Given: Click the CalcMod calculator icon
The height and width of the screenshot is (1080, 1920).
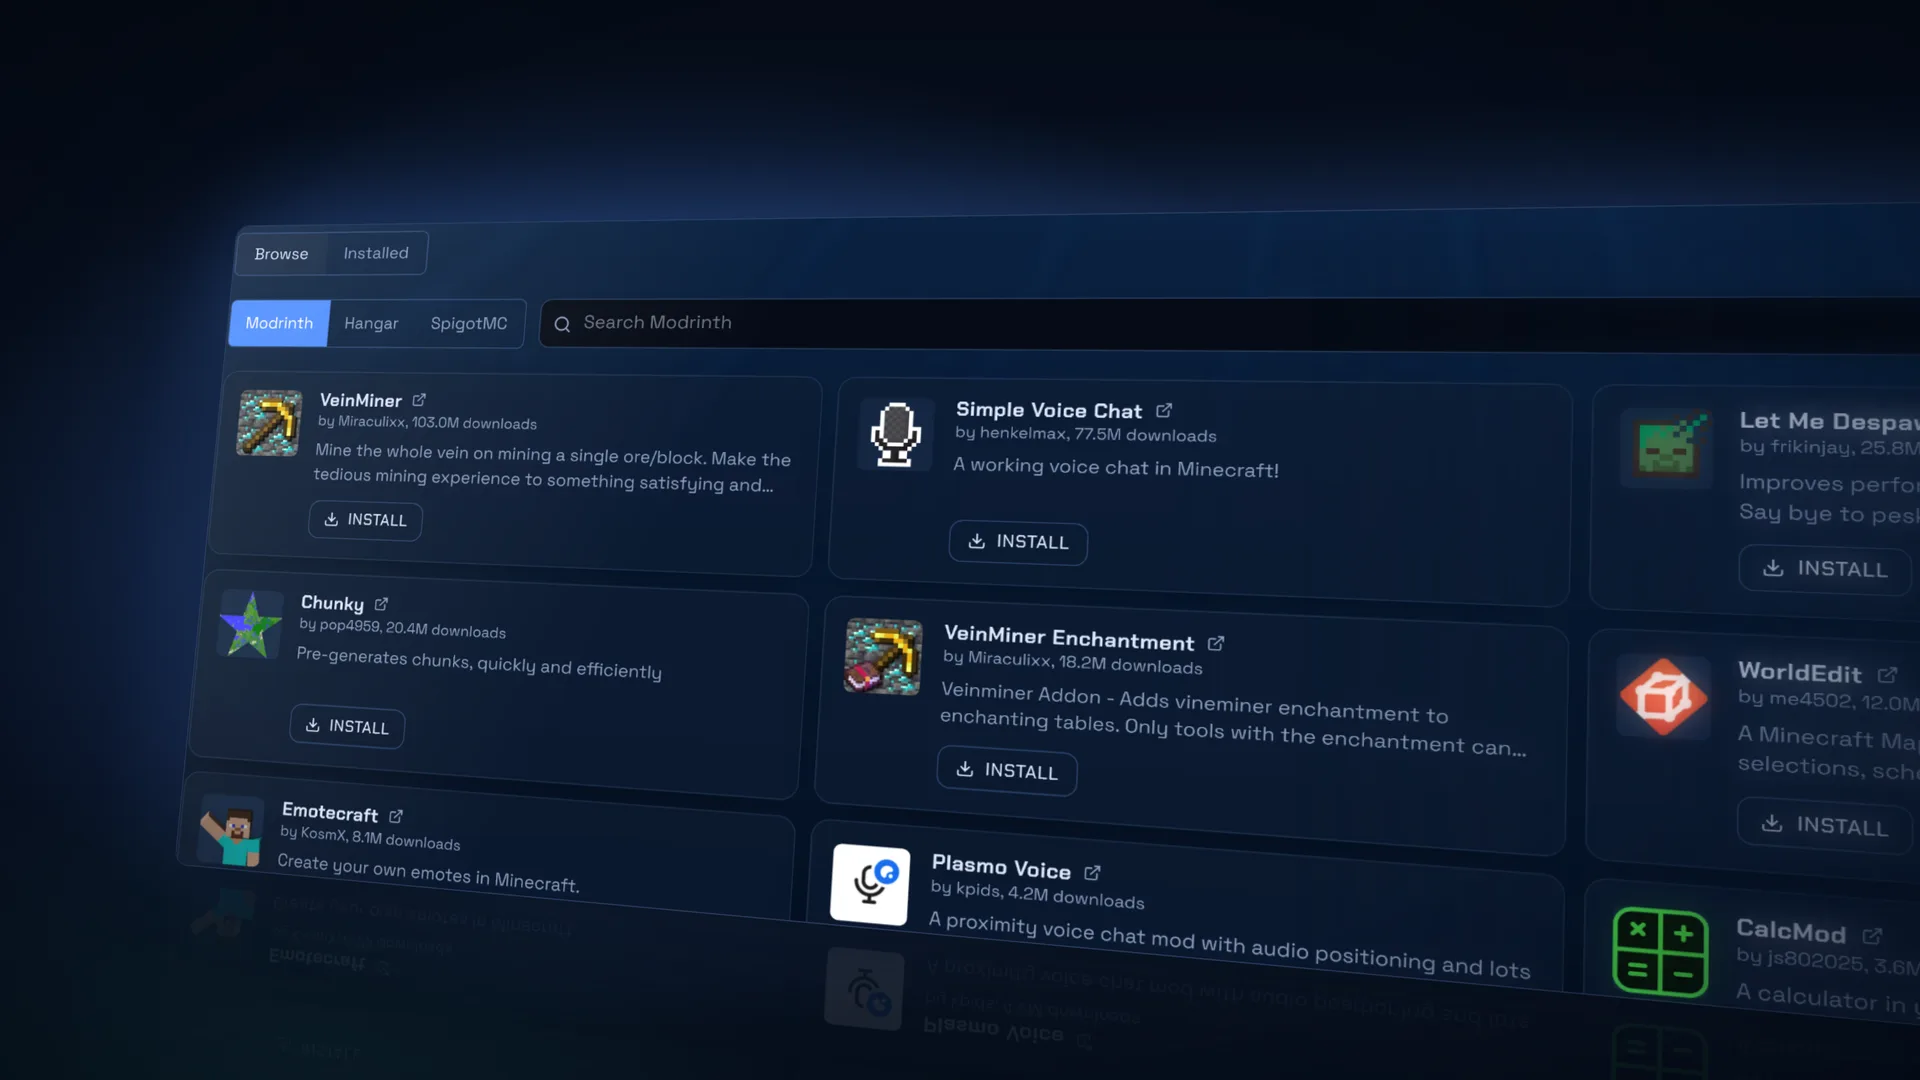Looking at the screenshot, I should (1660, 952).
